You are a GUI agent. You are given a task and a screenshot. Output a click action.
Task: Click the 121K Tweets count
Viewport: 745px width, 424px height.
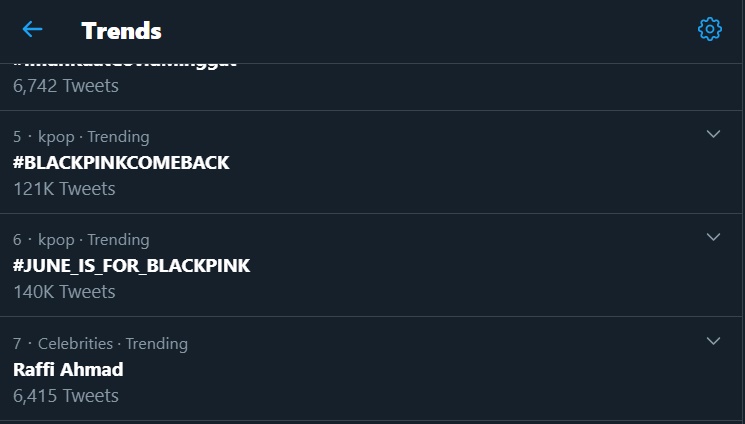click(64, 189)
